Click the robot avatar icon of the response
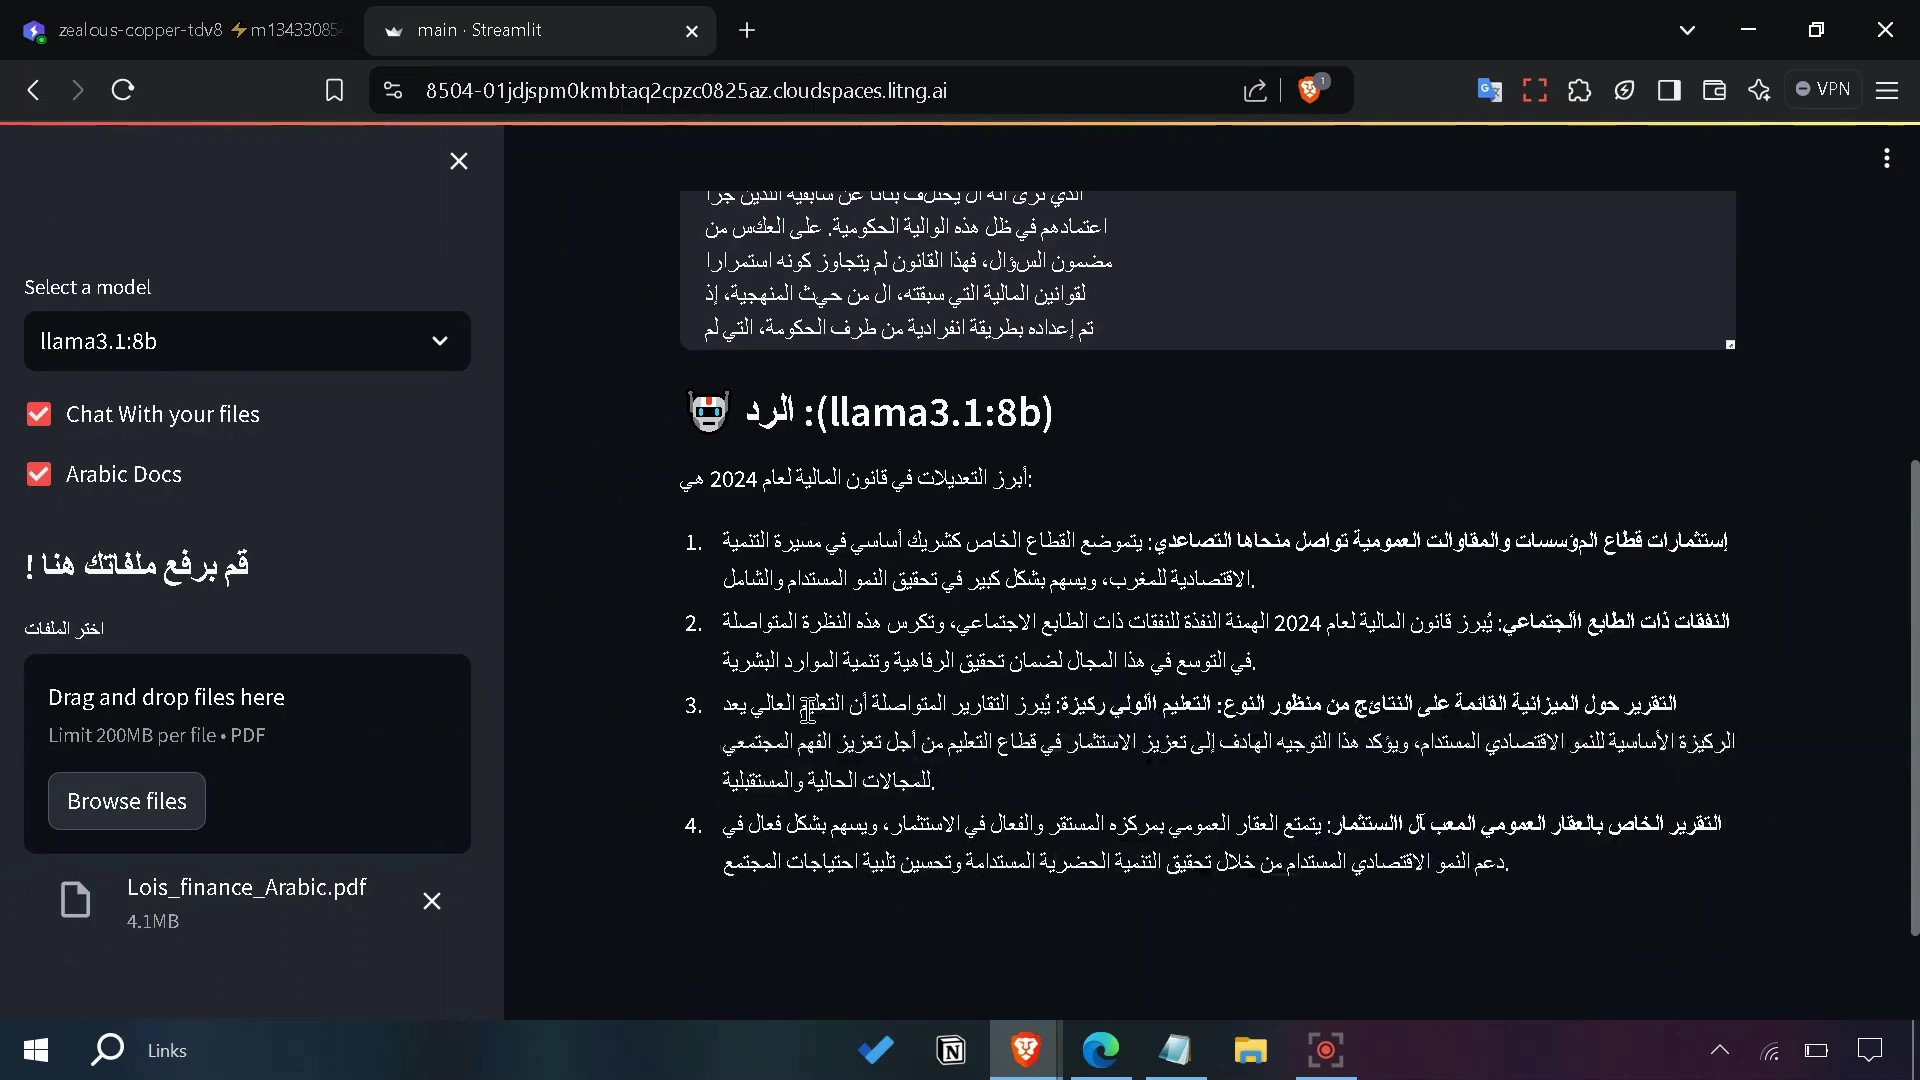This screenshot has height=1080, width=1920. (708, 411)
